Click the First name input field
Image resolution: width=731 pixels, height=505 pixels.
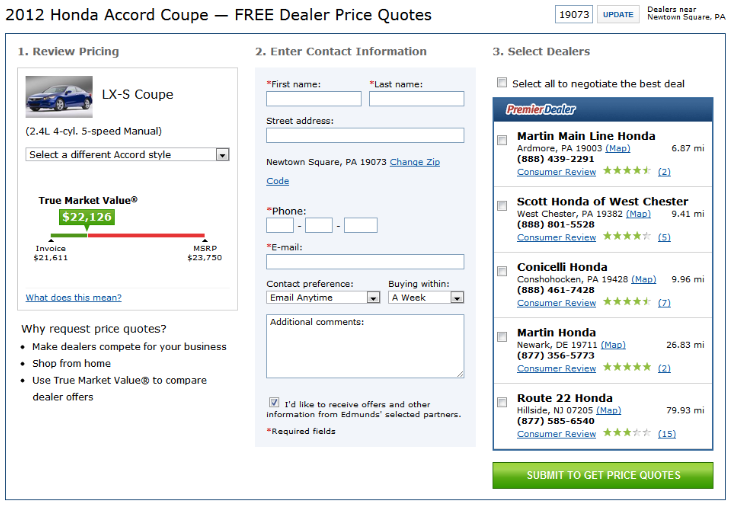tap(314, 99)
